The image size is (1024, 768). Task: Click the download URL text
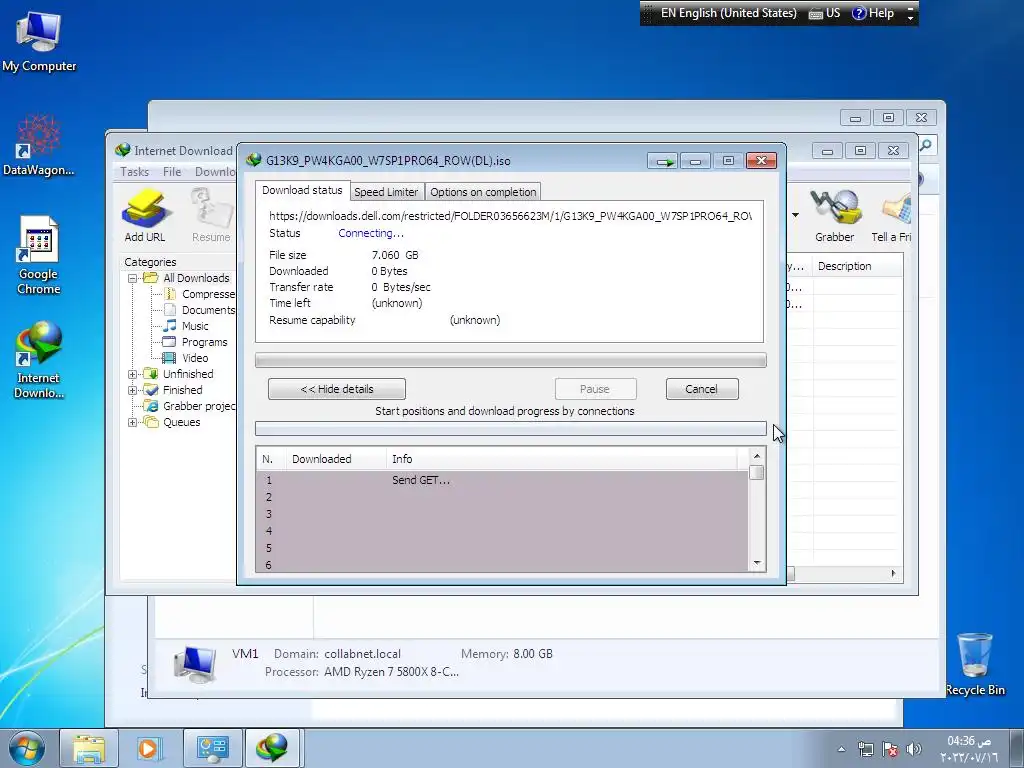tap(510, 216)
